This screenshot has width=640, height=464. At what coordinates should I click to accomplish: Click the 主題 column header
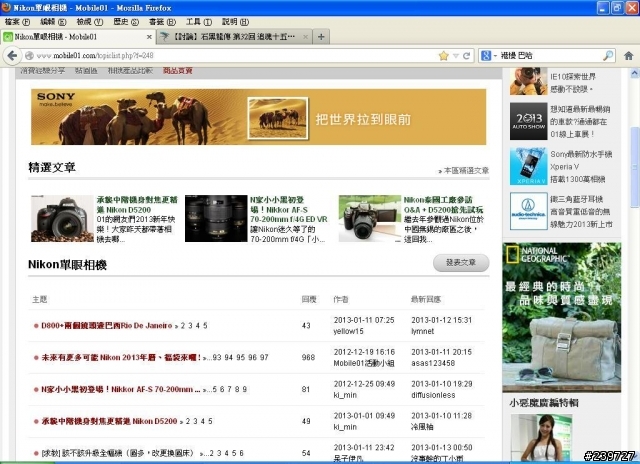coord(40,299)
